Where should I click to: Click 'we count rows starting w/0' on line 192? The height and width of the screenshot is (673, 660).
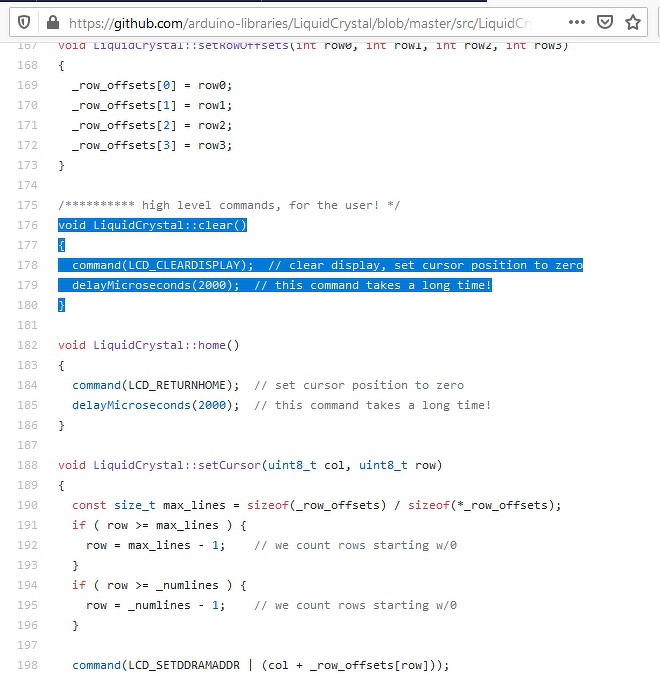[x=366, y=545]
